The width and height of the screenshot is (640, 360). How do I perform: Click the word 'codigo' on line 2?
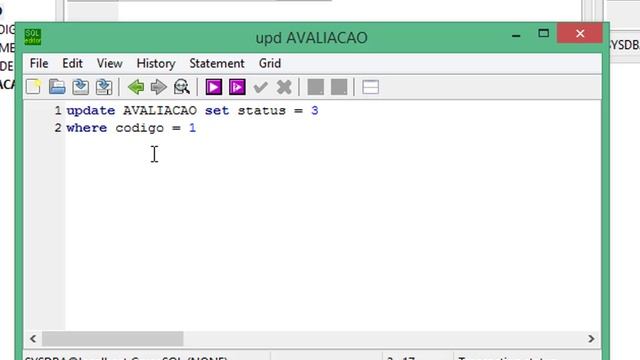[x=140, y=129]
